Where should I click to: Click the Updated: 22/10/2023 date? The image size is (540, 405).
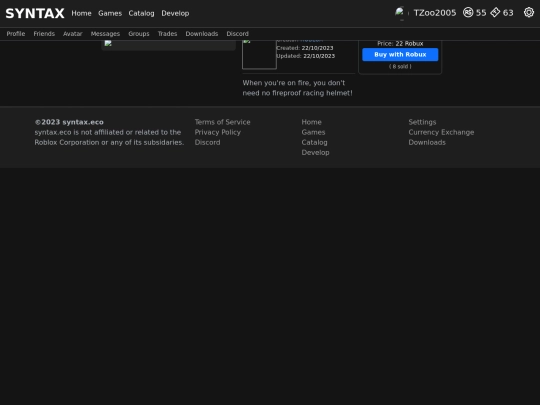pyautogui.click(x=305, y=56)
